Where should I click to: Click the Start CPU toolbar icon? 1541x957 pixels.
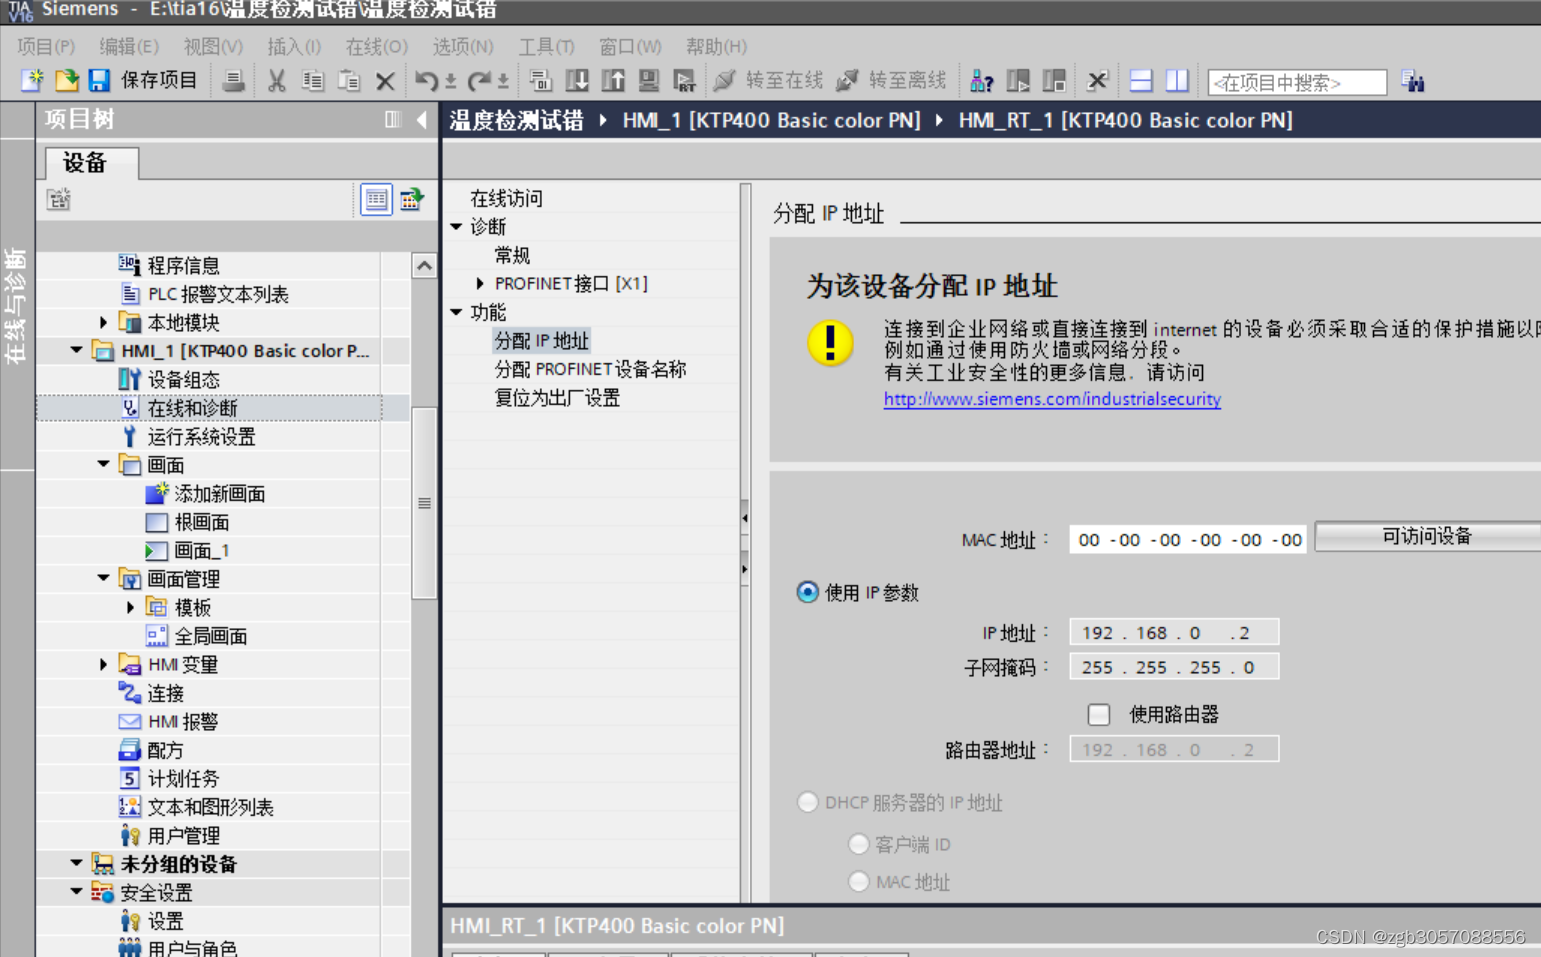coord(1018,81)
